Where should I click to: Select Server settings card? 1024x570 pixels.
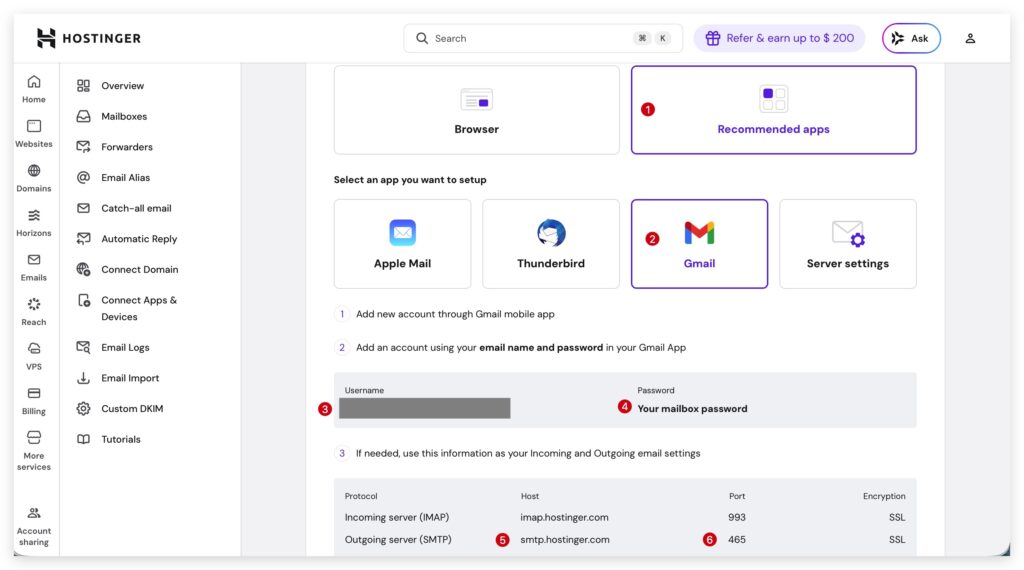tap(847, 244)
